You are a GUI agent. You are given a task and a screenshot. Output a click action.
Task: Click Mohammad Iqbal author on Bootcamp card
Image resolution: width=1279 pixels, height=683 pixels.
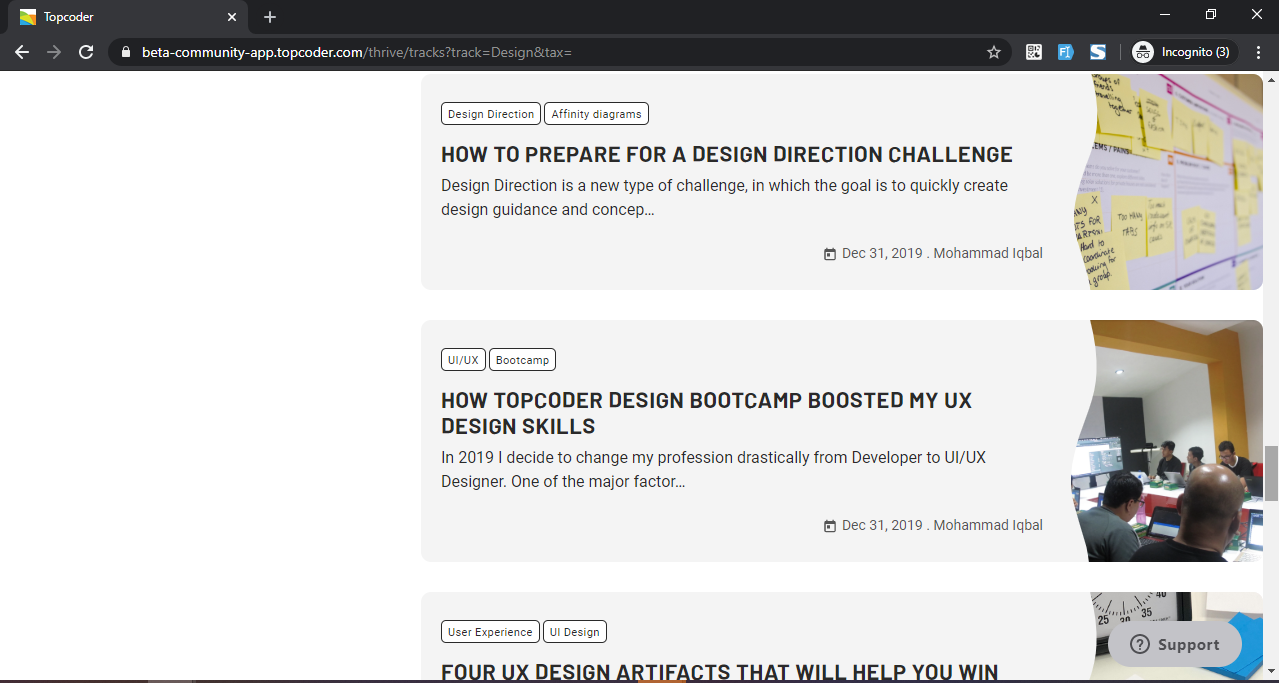click(988, 526)
